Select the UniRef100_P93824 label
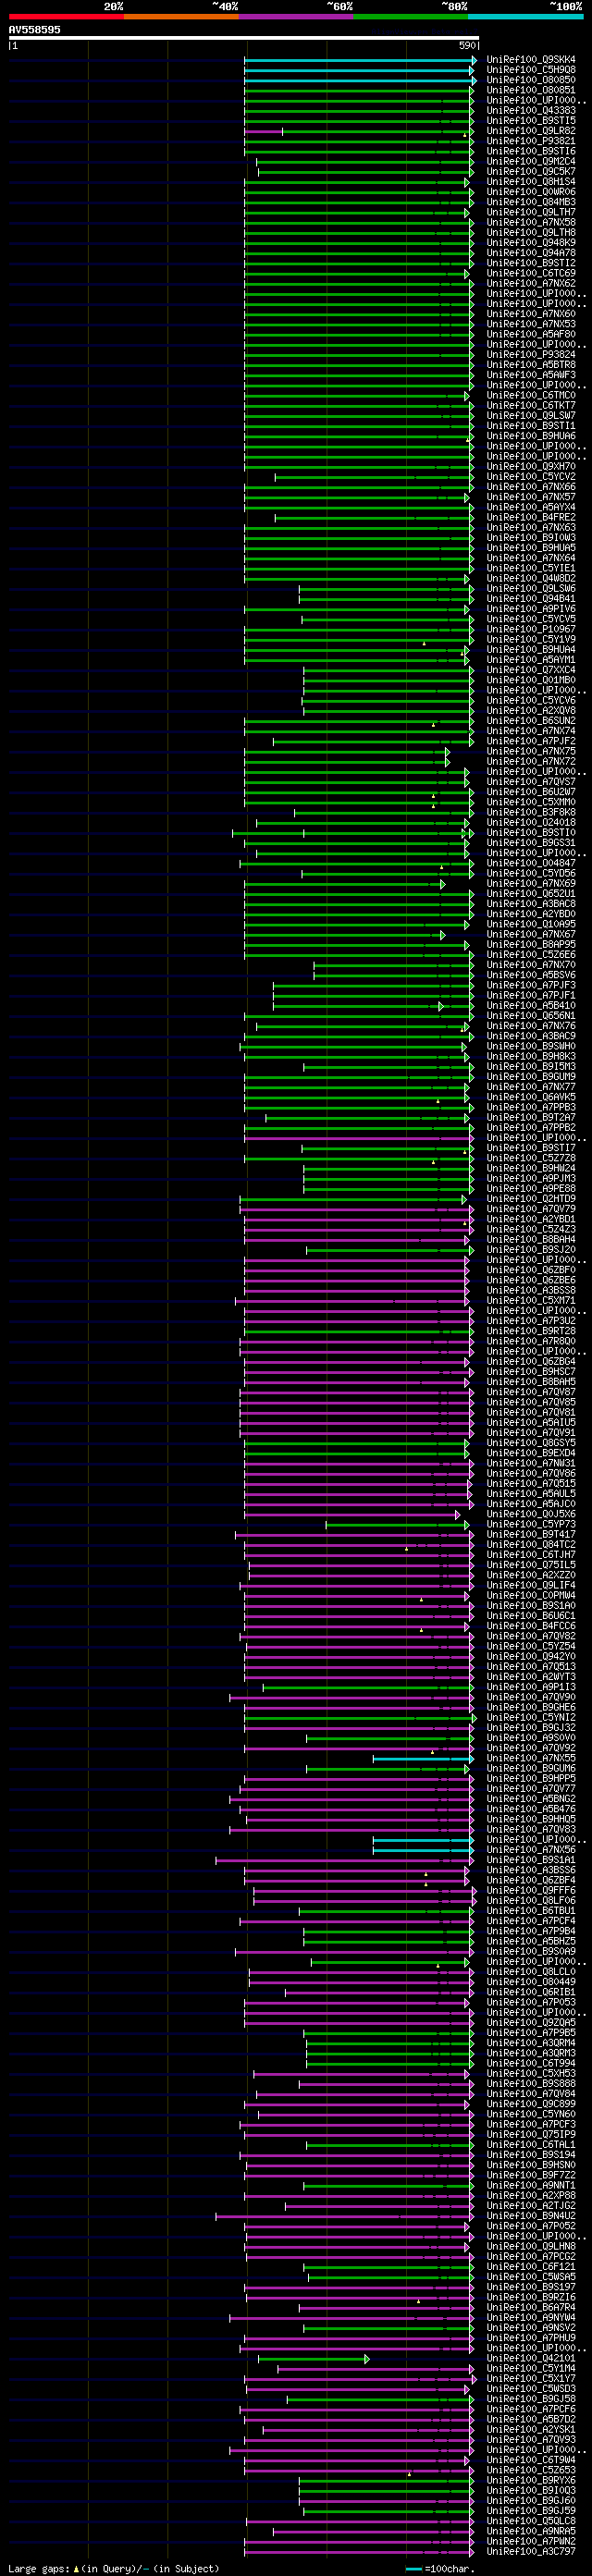This screenshot has width=592, height=2576. coord(531,355)
